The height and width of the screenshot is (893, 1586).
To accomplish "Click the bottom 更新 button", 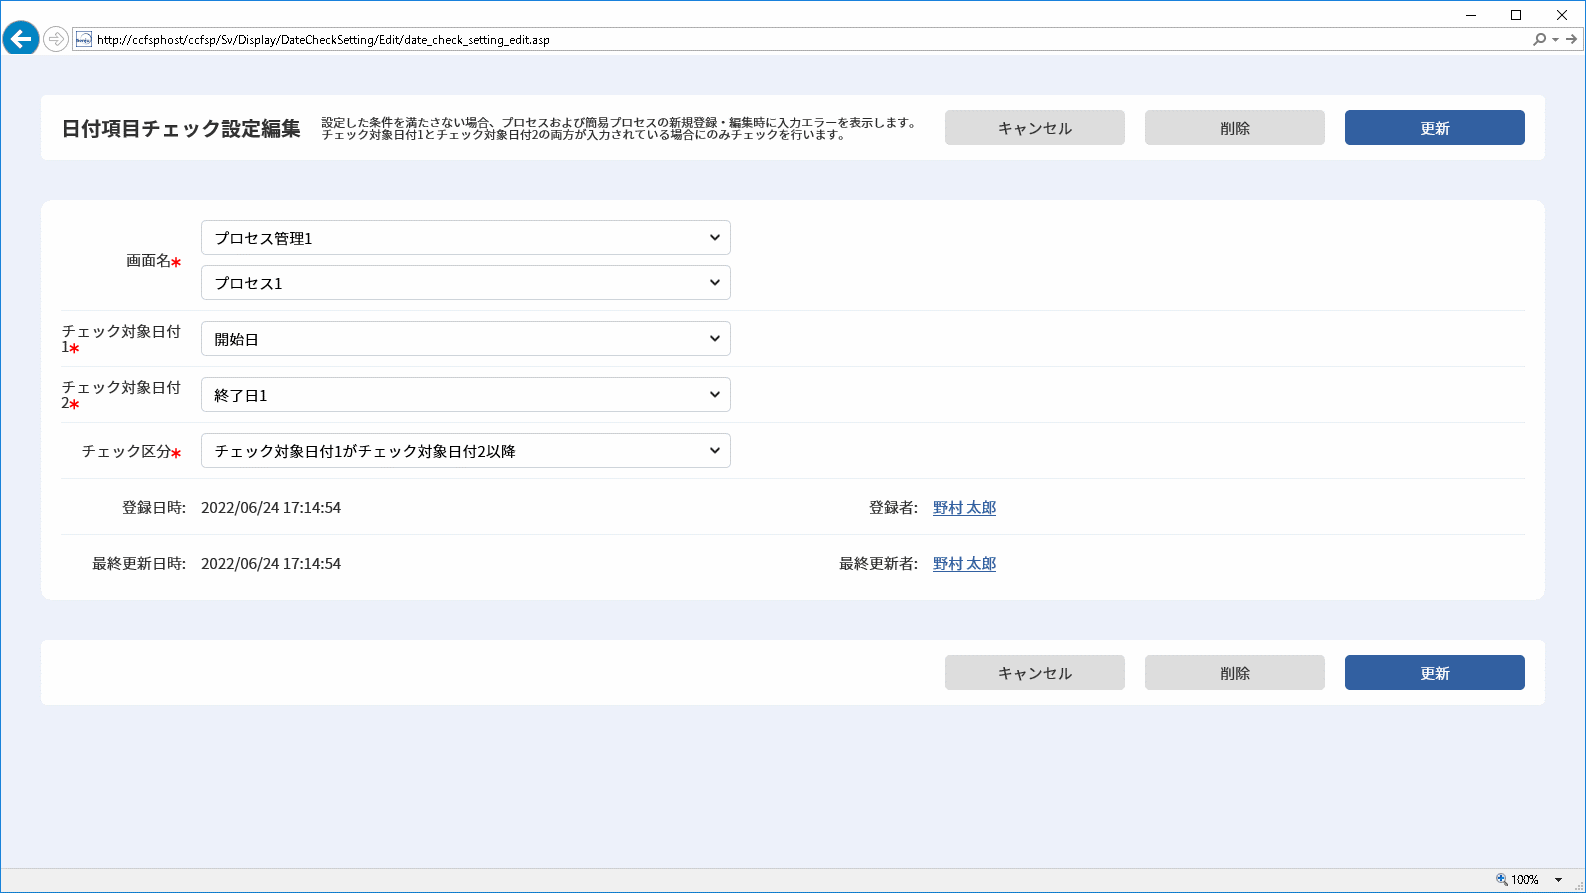I will [x=1435, y=673].
